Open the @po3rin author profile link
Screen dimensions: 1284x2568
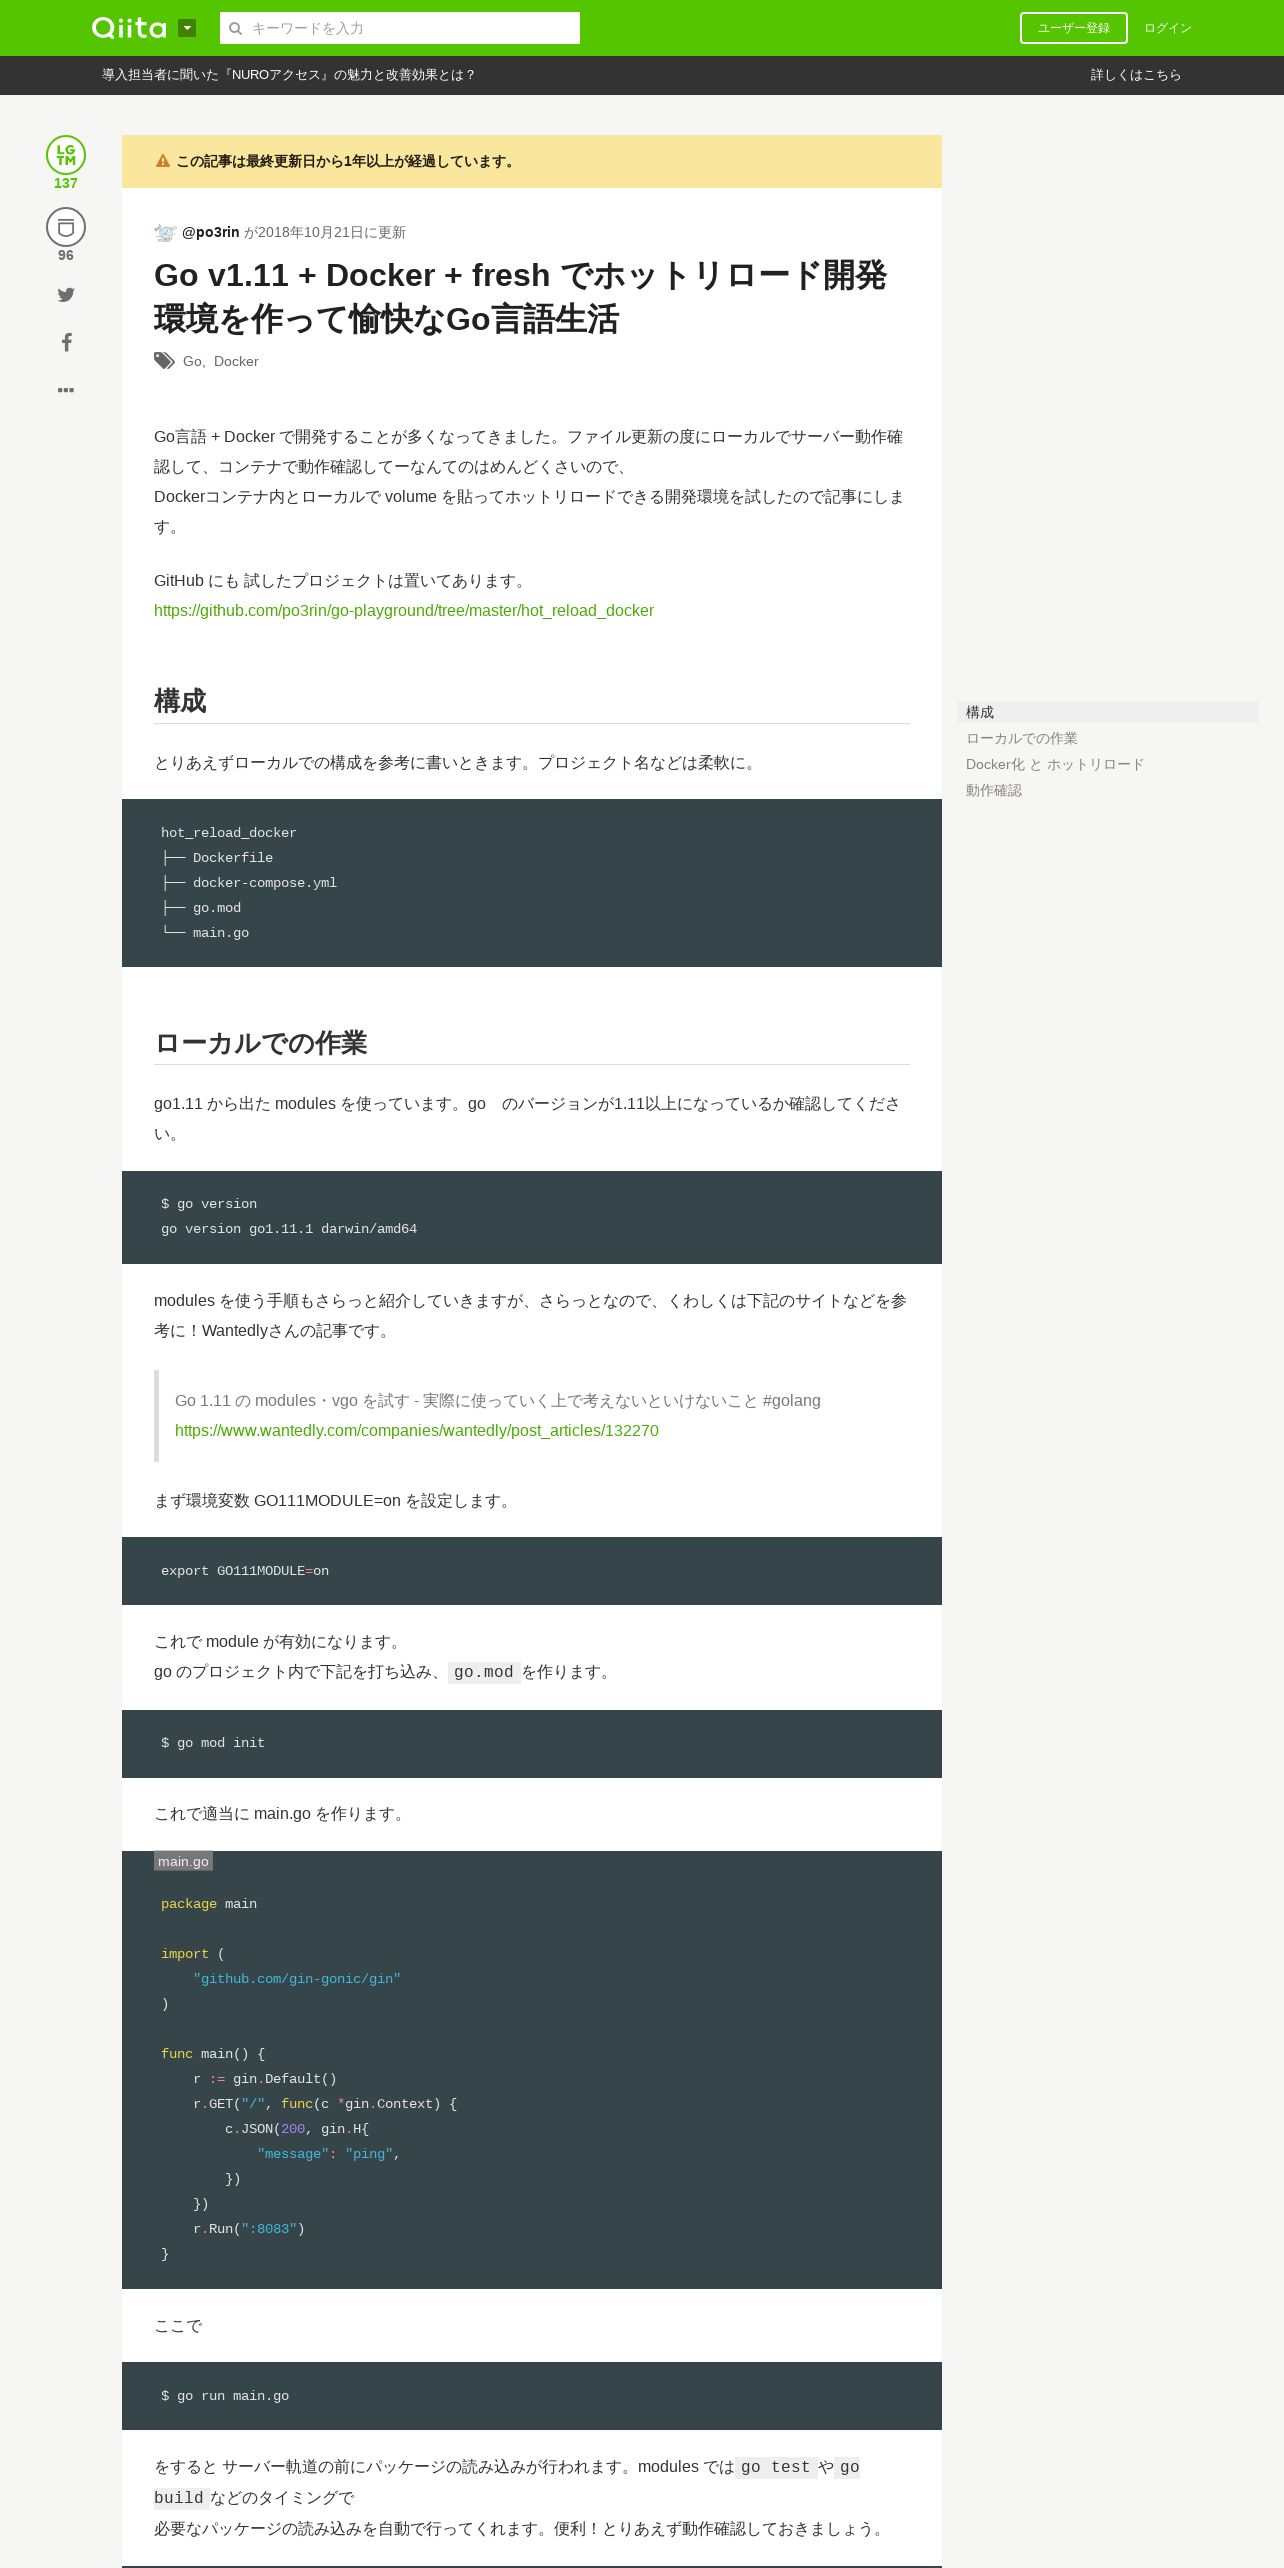pos(210,232)
